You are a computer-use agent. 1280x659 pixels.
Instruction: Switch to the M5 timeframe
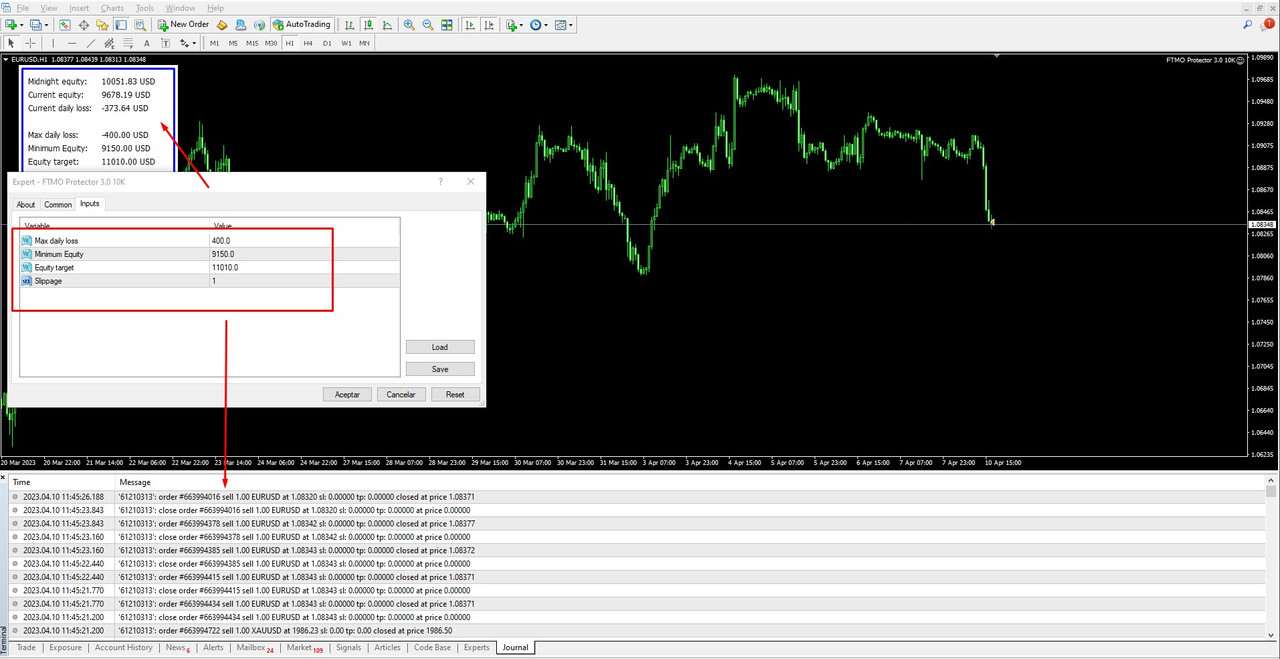coord(233,43)
